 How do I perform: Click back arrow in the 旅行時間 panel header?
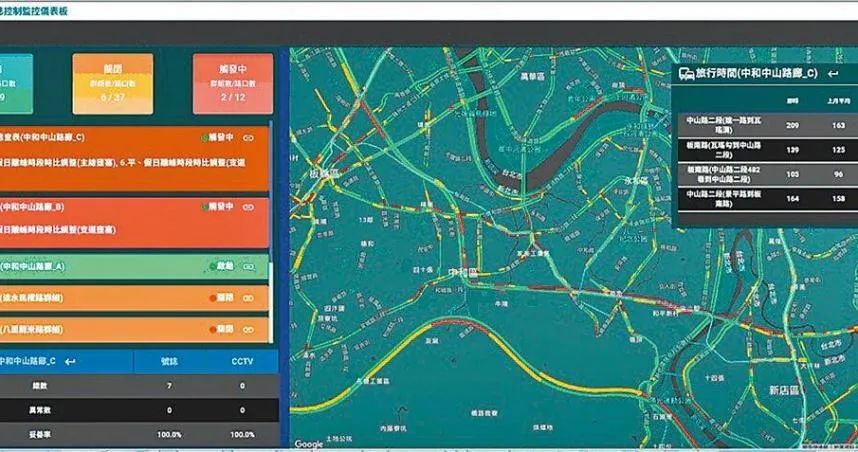tap(833, 74)
